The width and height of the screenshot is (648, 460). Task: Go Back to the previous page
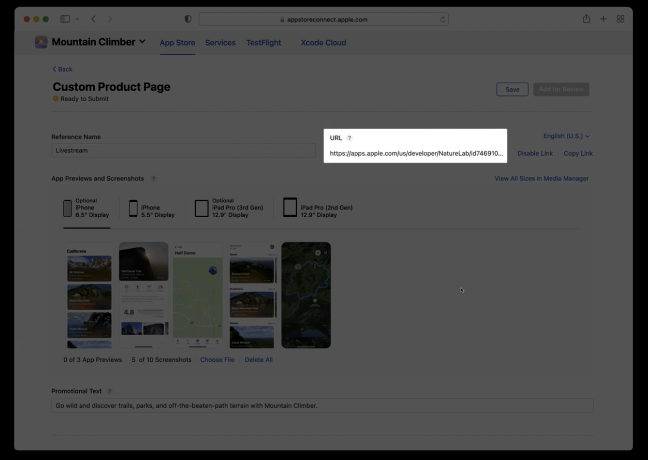pyautogui.click(x=62, y=69)
